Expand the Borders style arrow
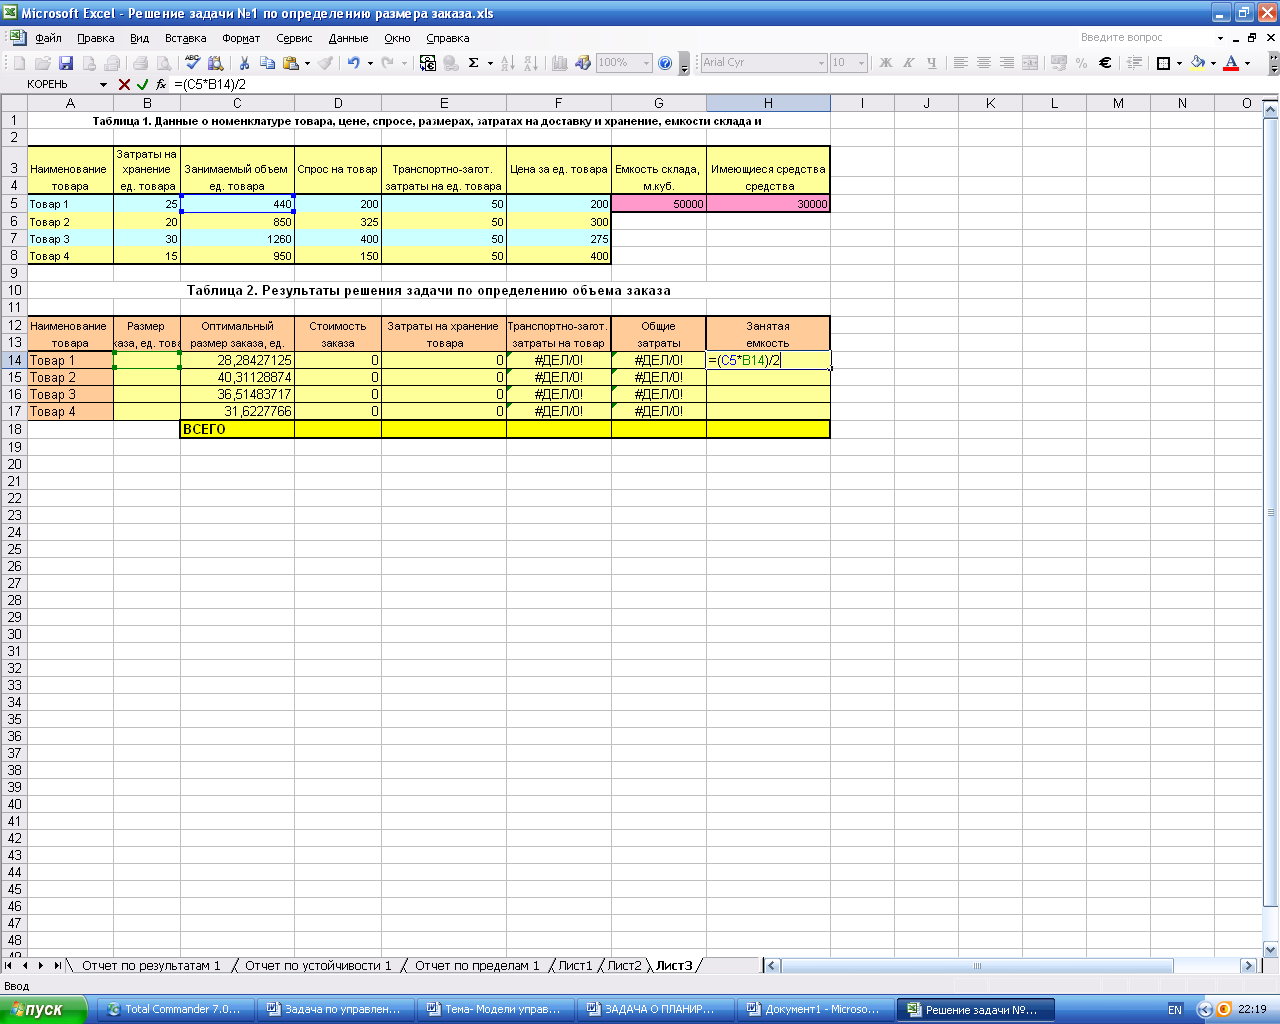The width and height of the screenshot is (1280, 1024). [x=1179, y=62]
